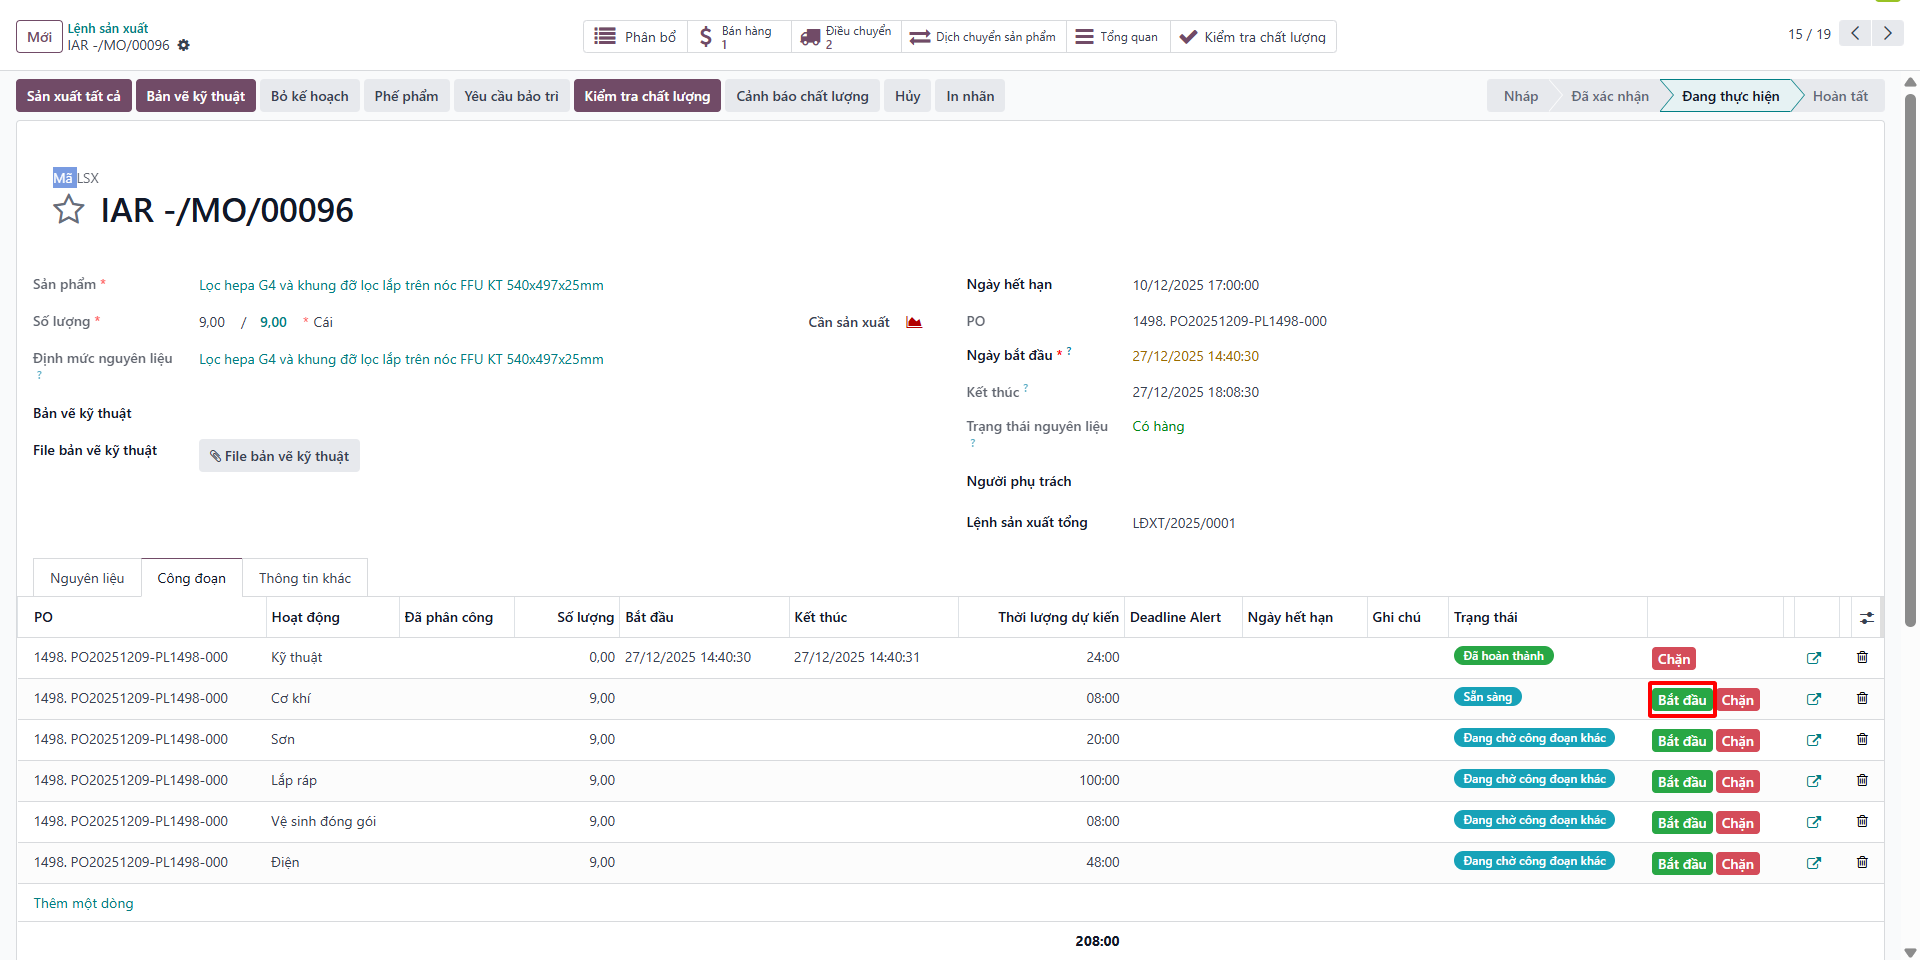Start the Cơ khí work order with Bắt đầu
Screen dimensions: 1920x960
1682,700
